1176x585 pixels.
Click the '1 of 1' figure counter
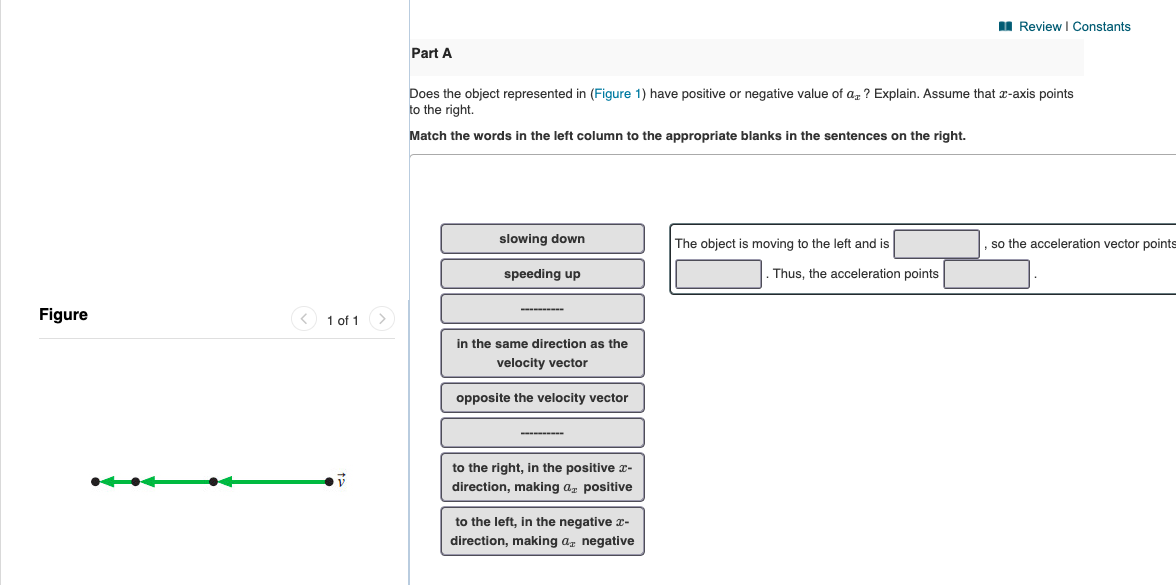343,320
